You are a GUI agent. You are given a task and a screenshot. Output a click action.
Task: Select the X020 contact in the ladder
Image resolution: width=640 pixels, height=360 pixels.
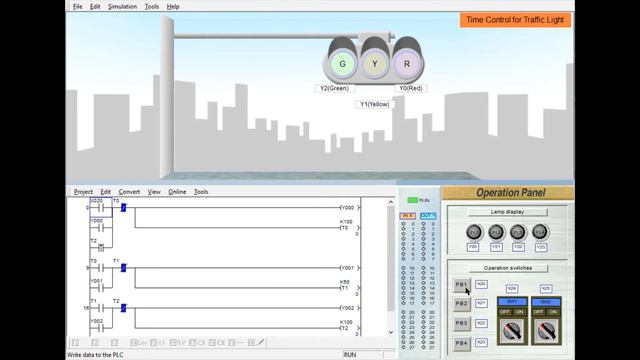101,207
